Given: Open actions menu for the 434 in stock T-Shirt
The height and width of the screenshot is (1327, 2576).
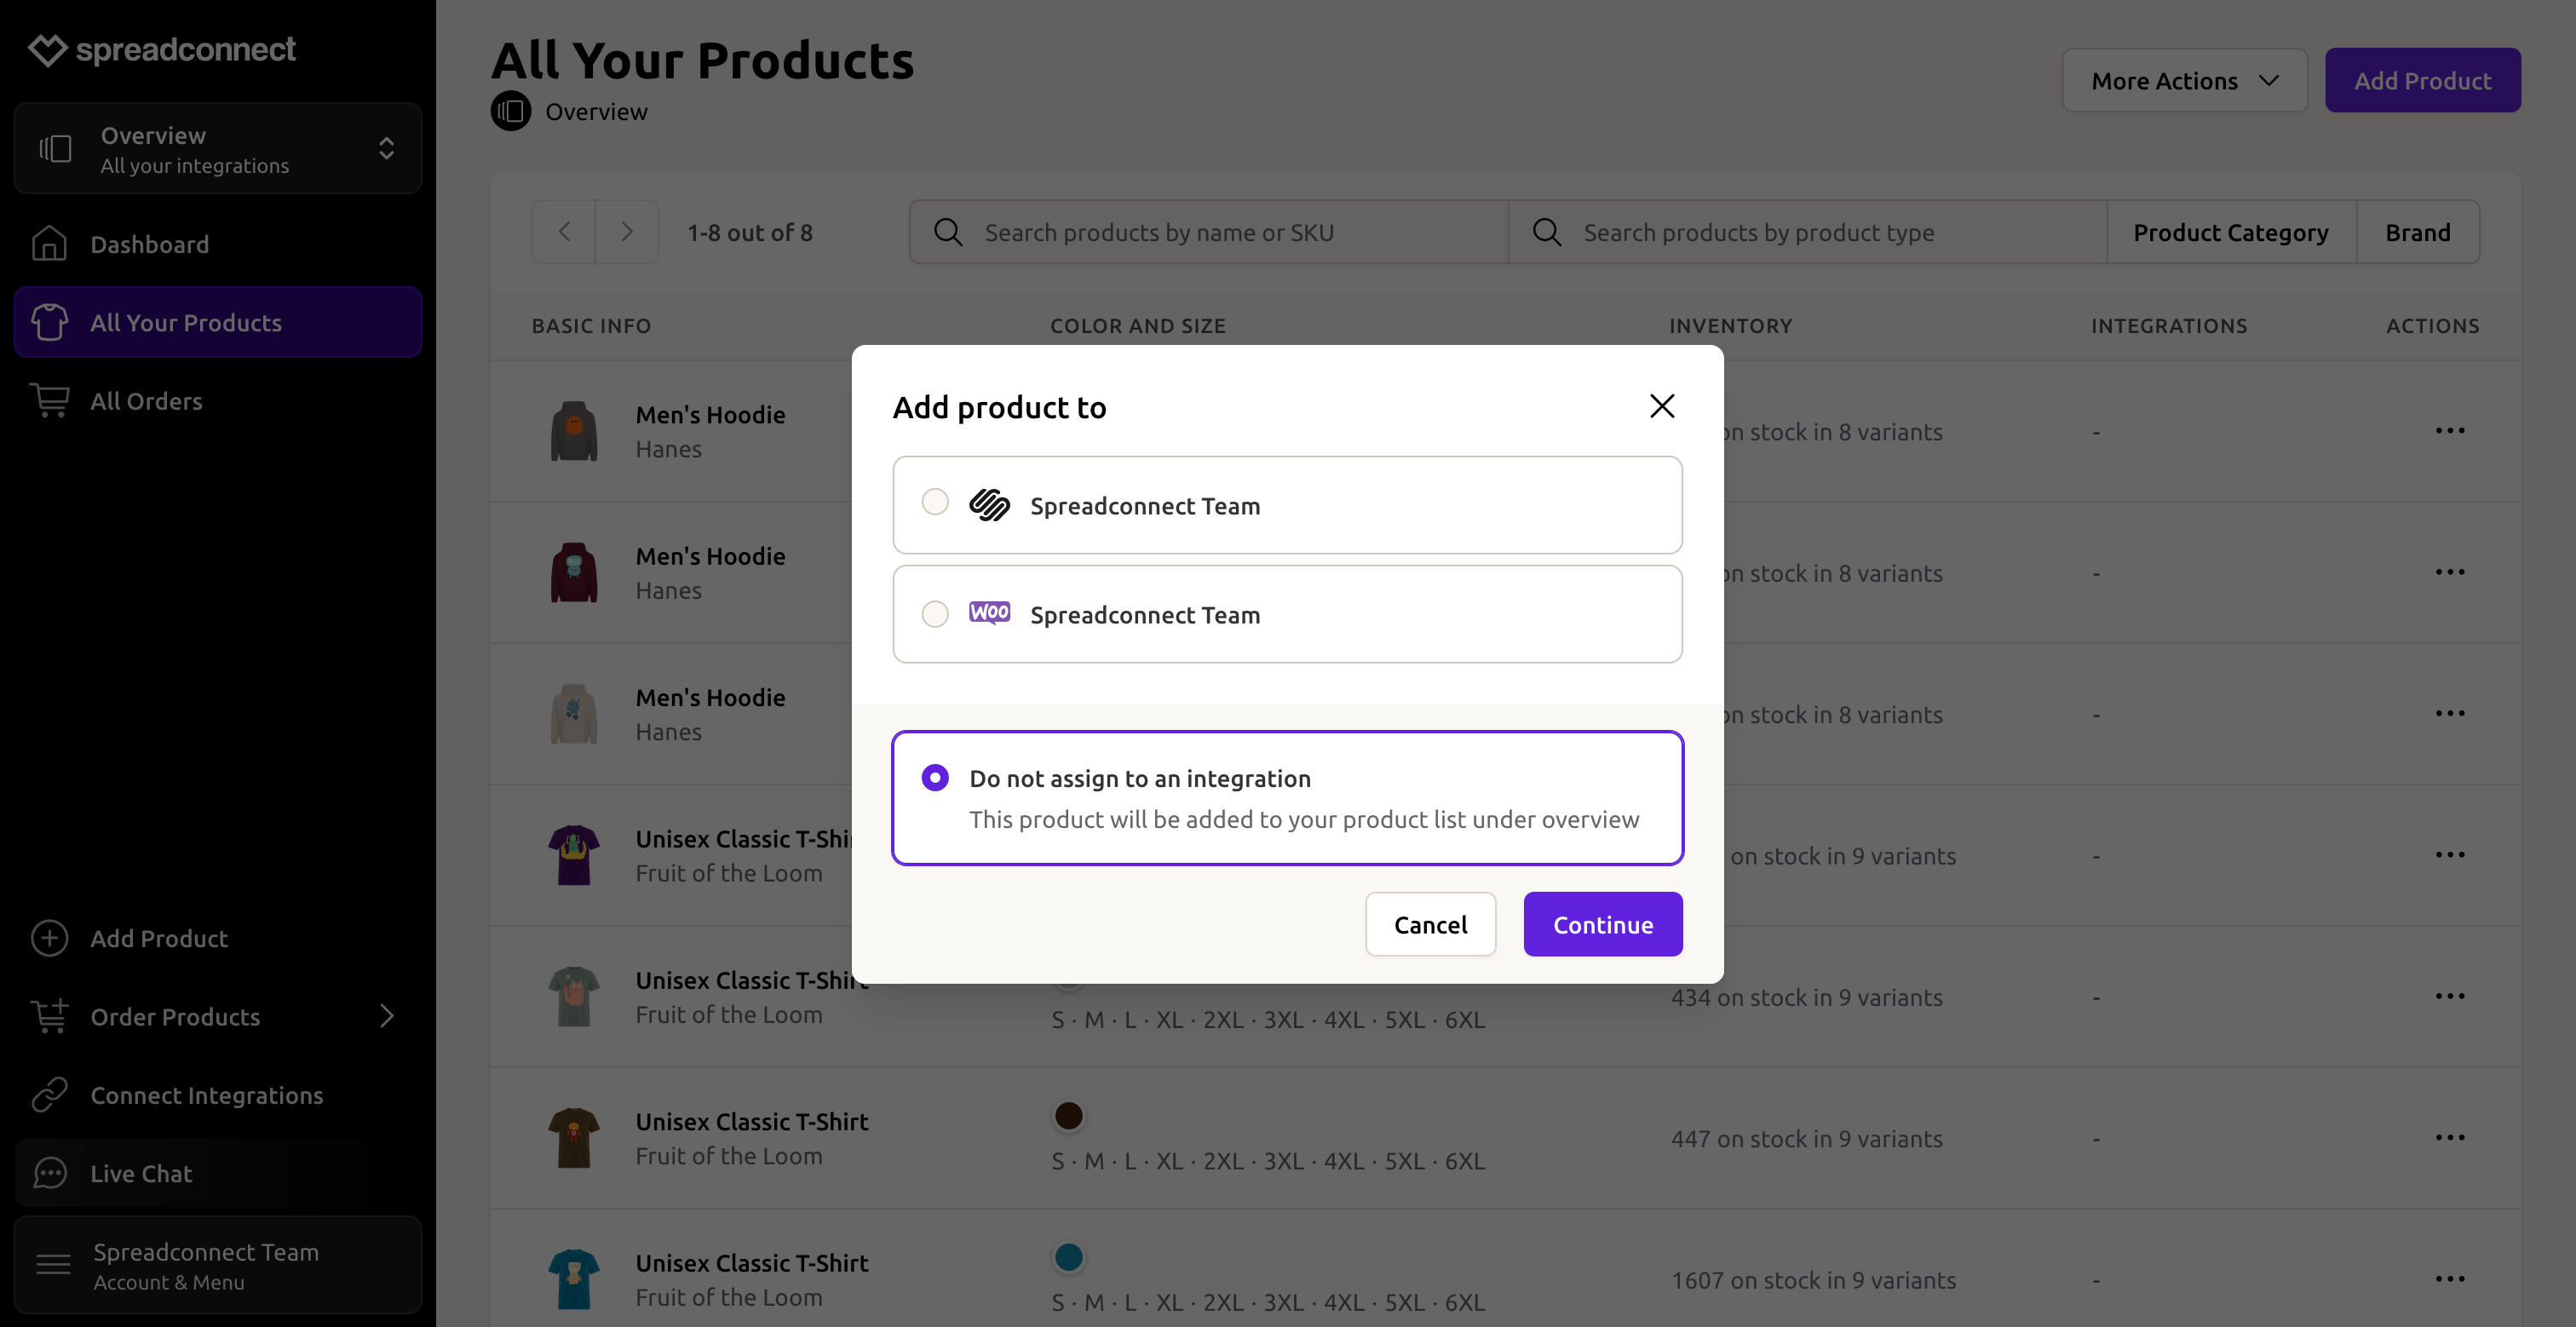Looking at the screenshot, I should [2450, 997].
